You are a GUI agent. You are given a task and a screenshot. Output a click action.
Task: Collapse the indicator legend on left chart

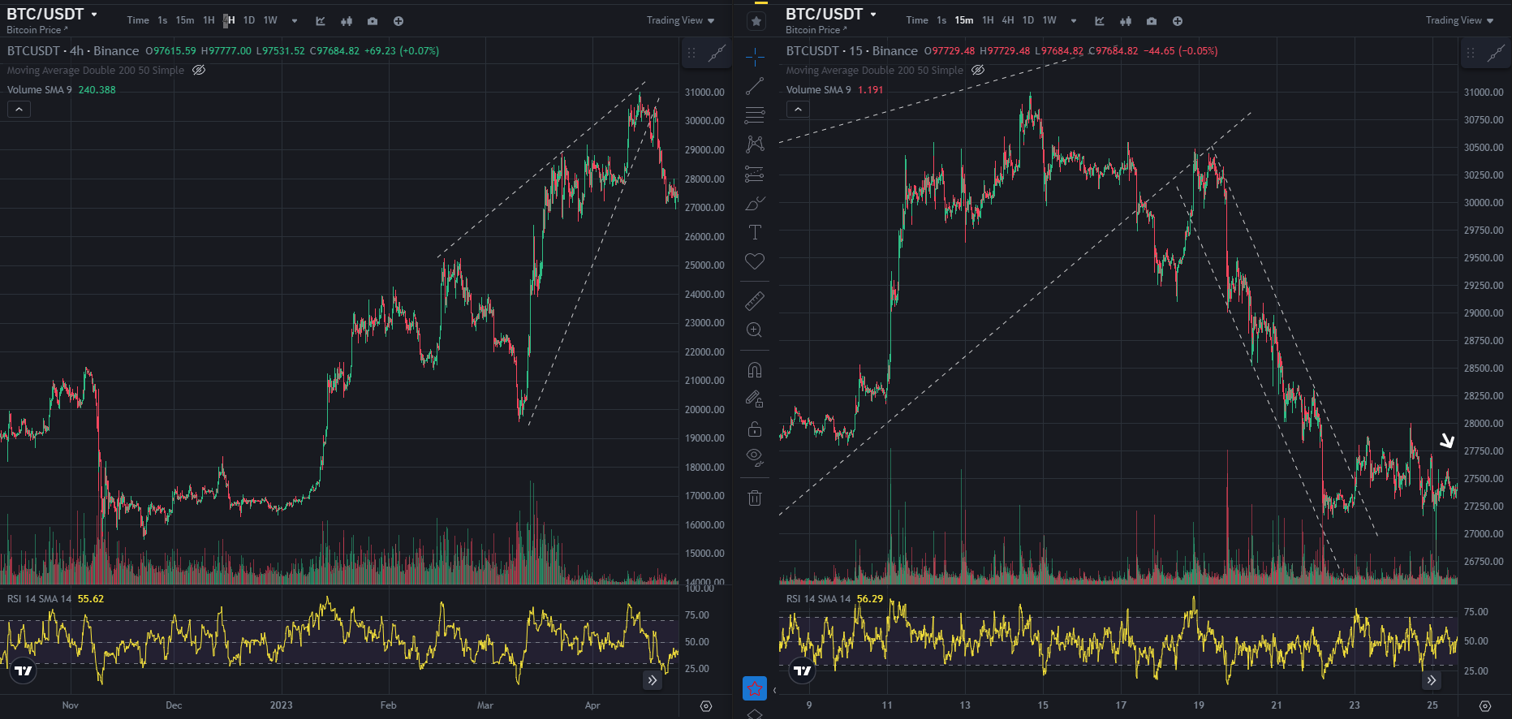[x=18, y=109]
